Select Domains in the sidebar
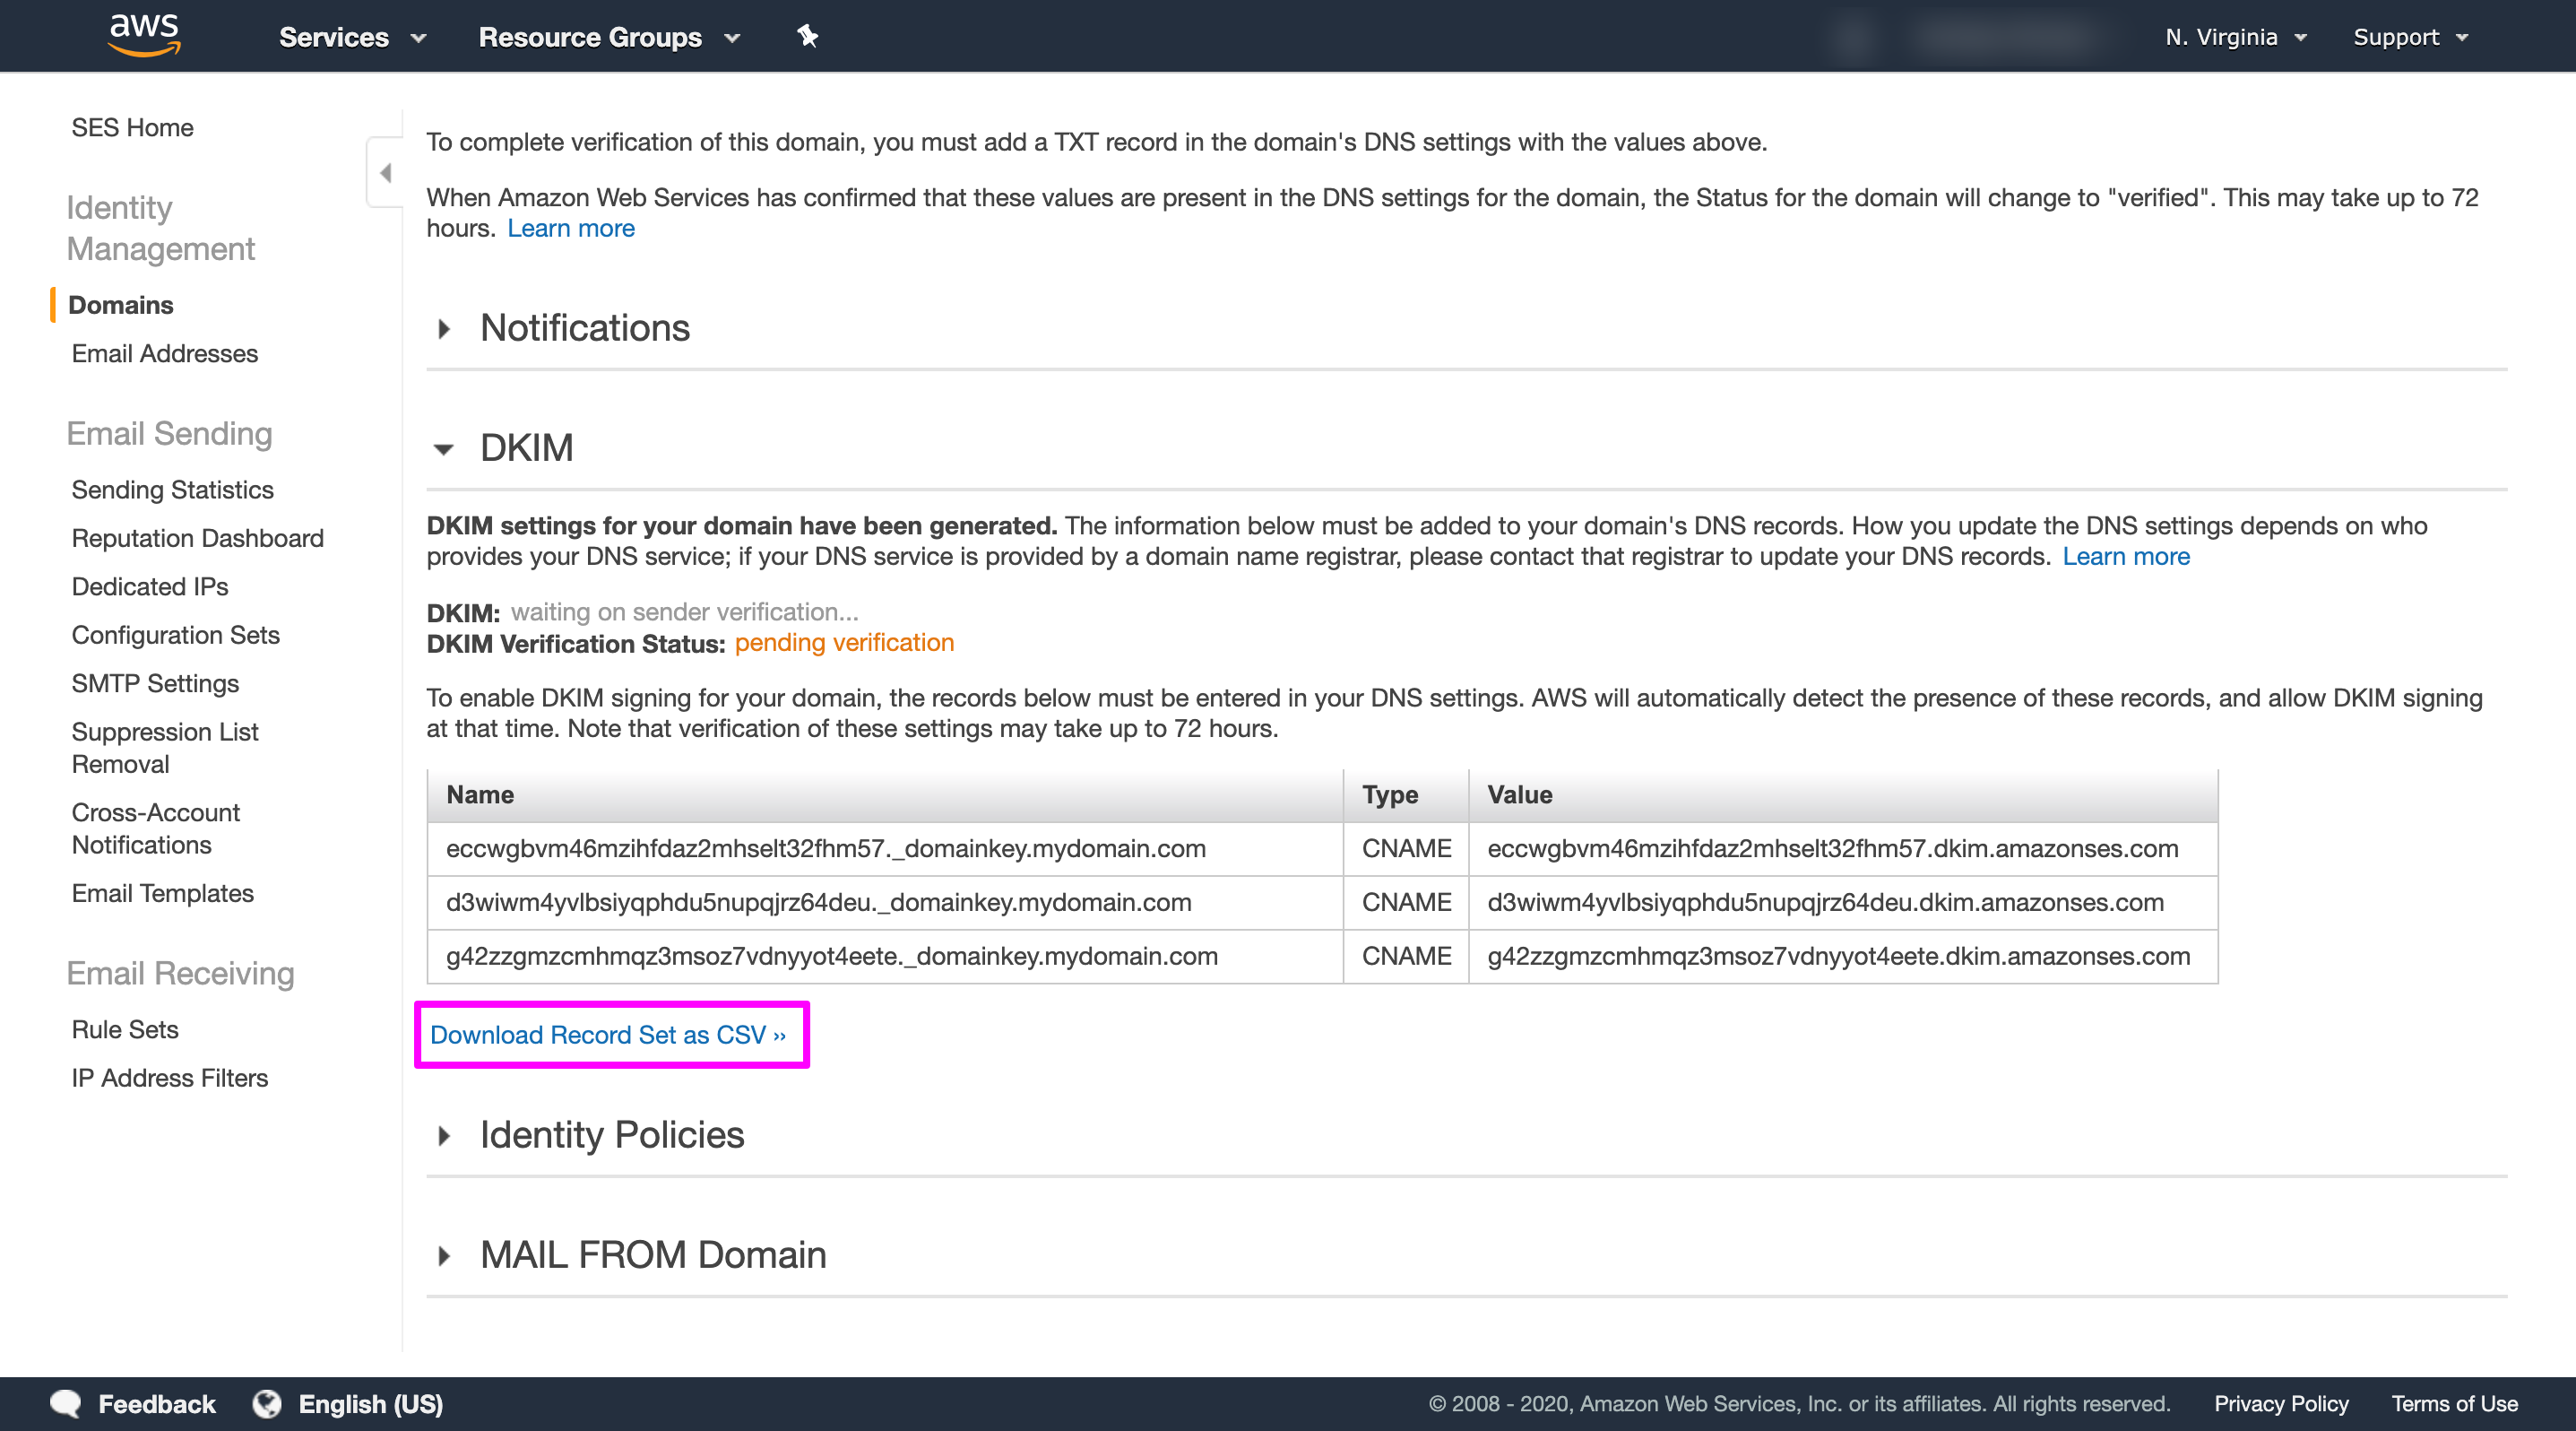Screen dimensions: 2576x1431 tap(121, 304)
